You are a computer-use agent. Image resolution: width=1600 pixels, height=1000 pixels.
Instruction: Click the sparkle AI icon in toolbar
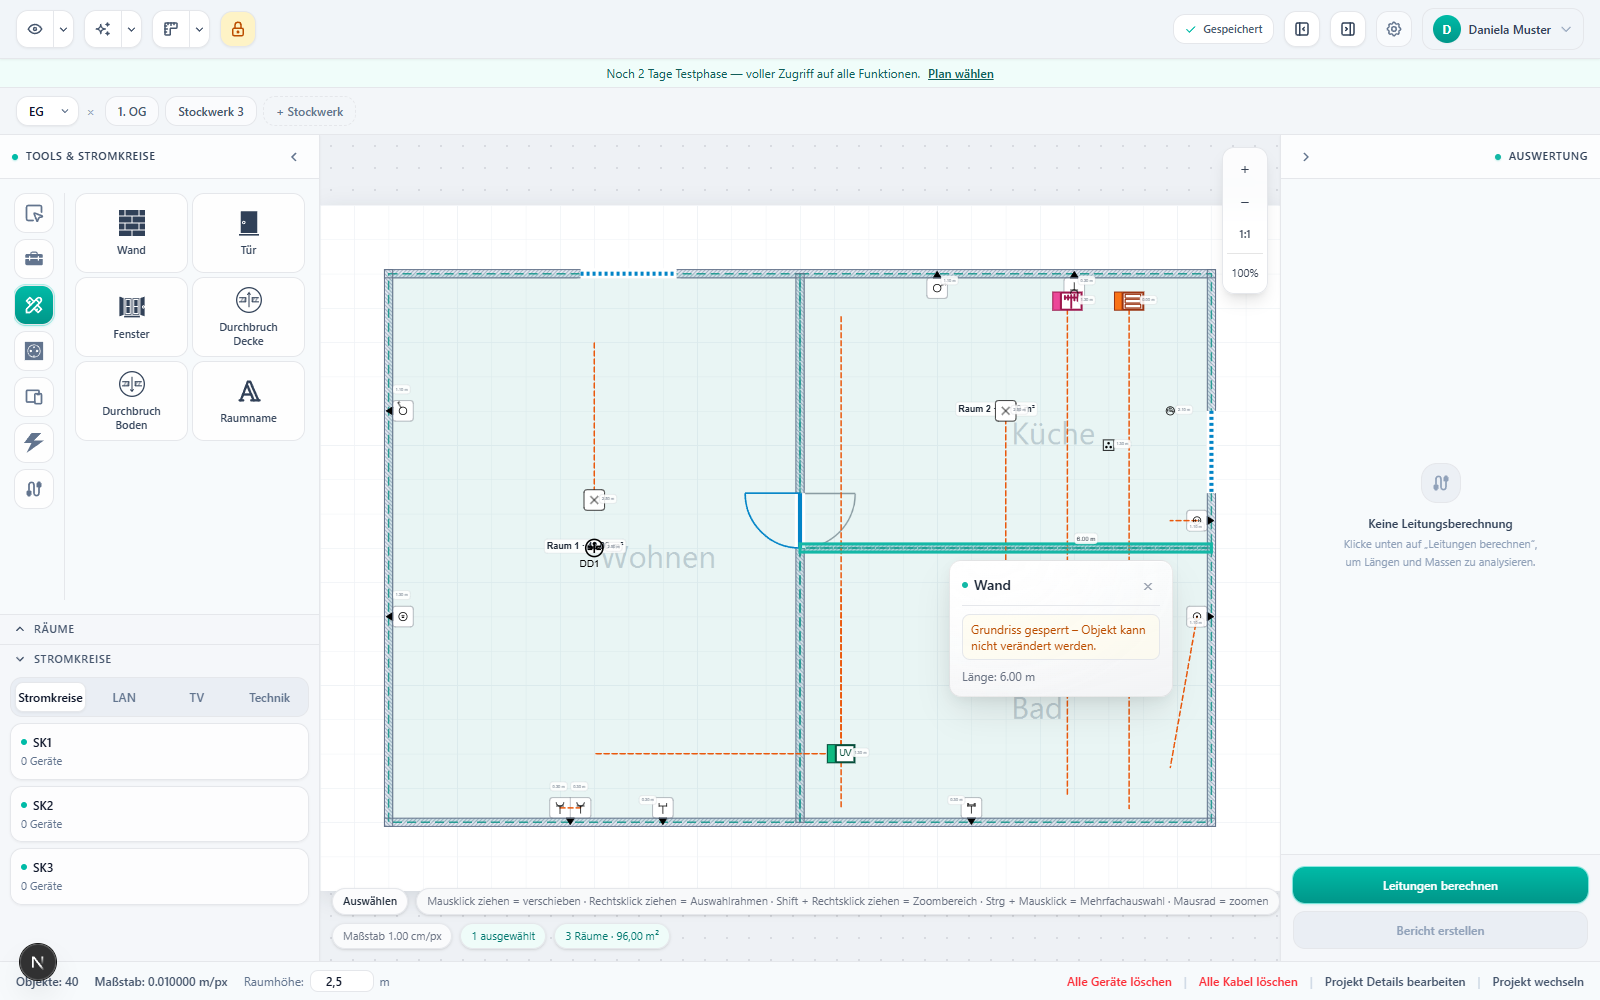(x=103, y=29)
